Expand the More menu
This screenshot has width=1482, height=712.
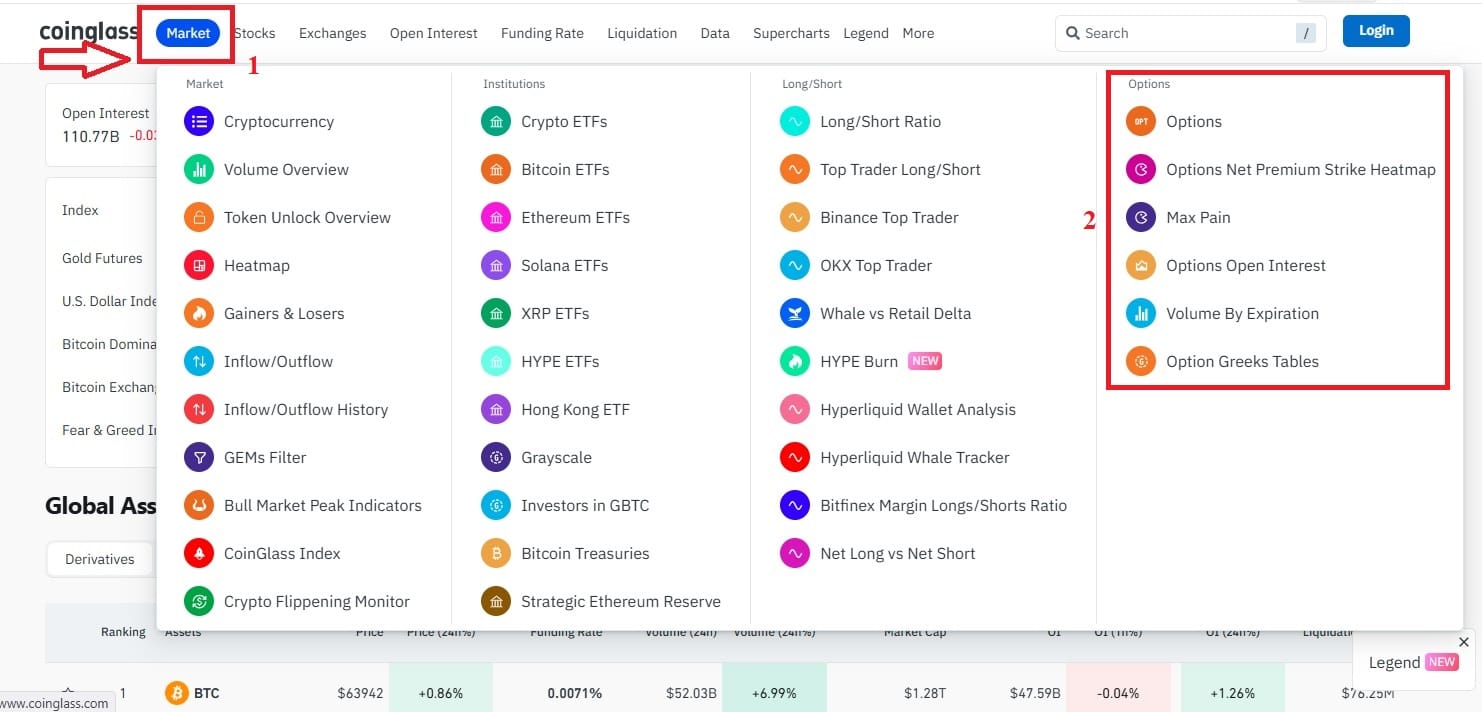tap(918, 33)
